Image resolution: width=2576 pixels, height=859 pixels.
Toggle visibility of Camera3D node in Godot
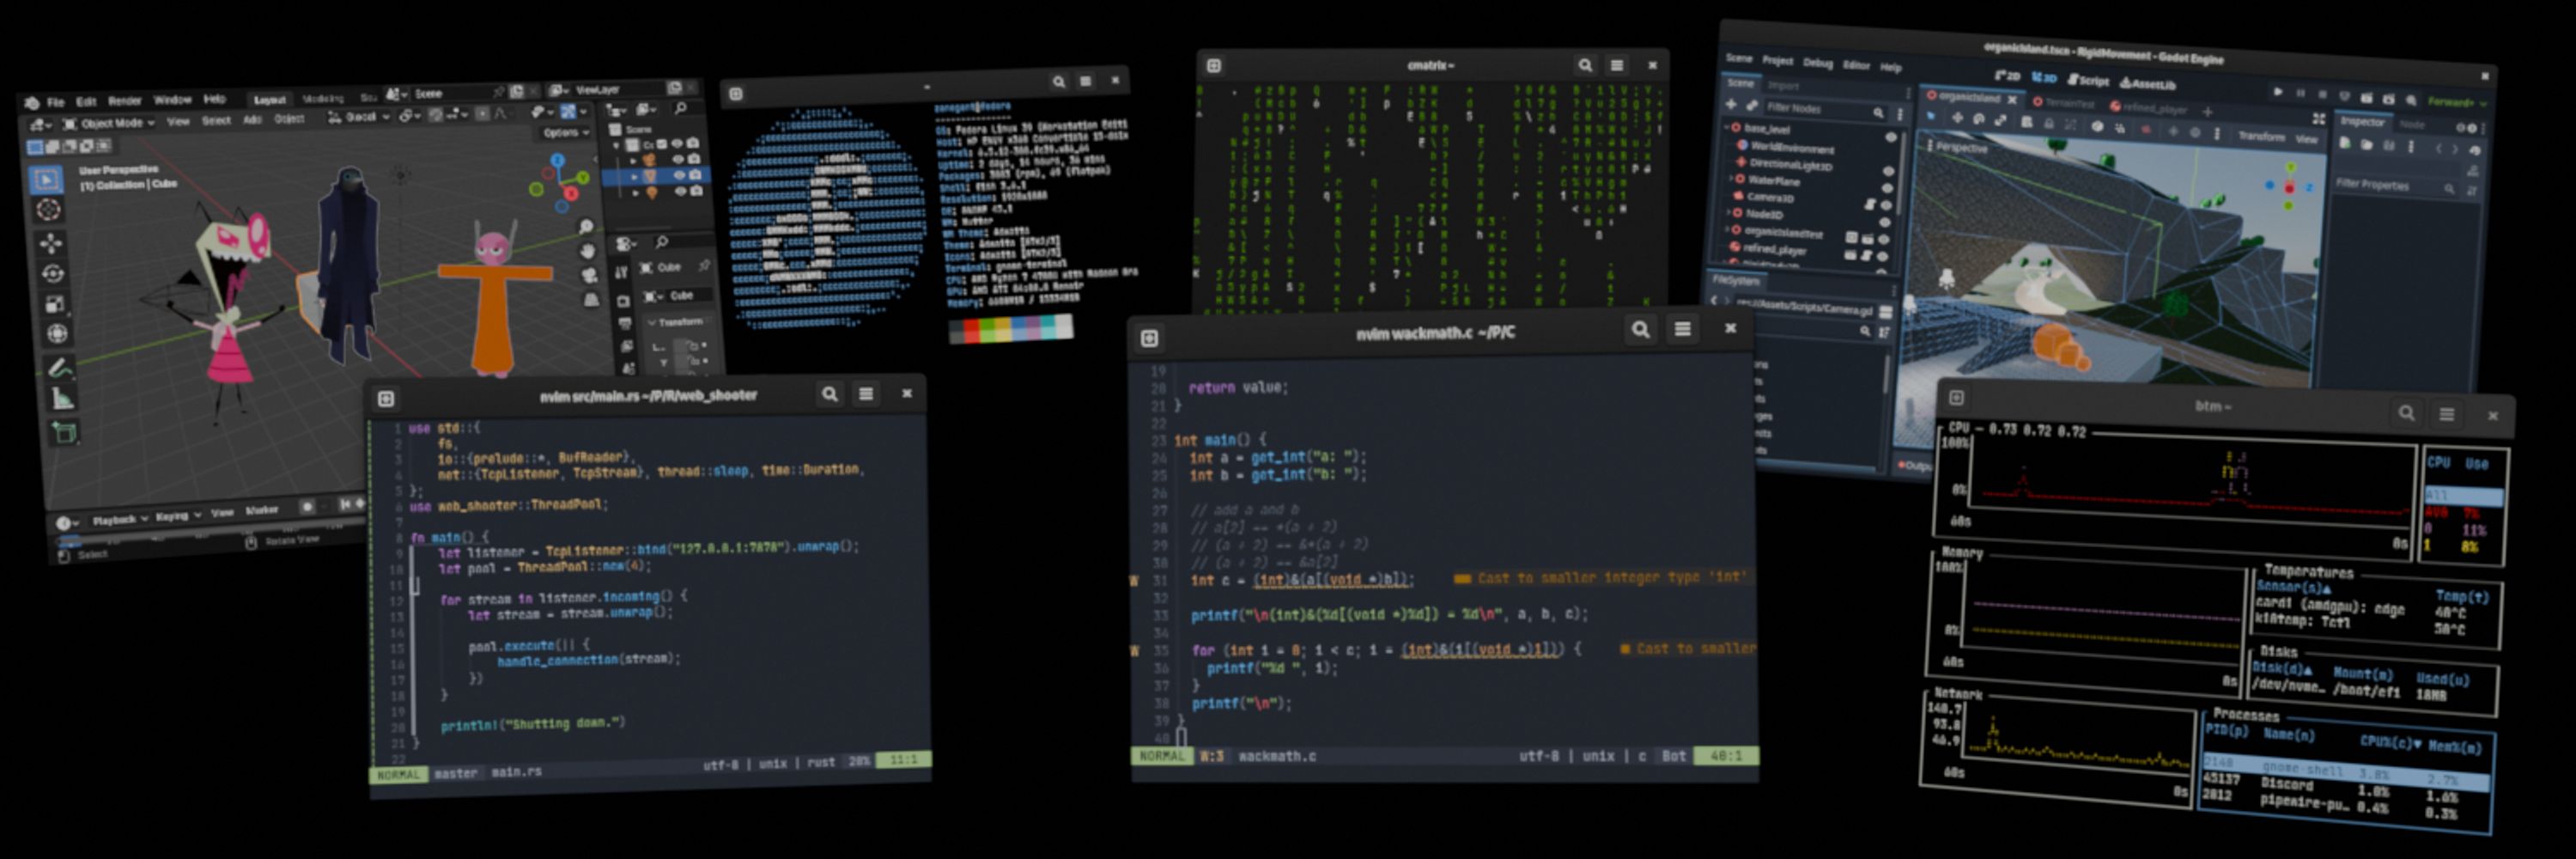(x=1887, y=206)
